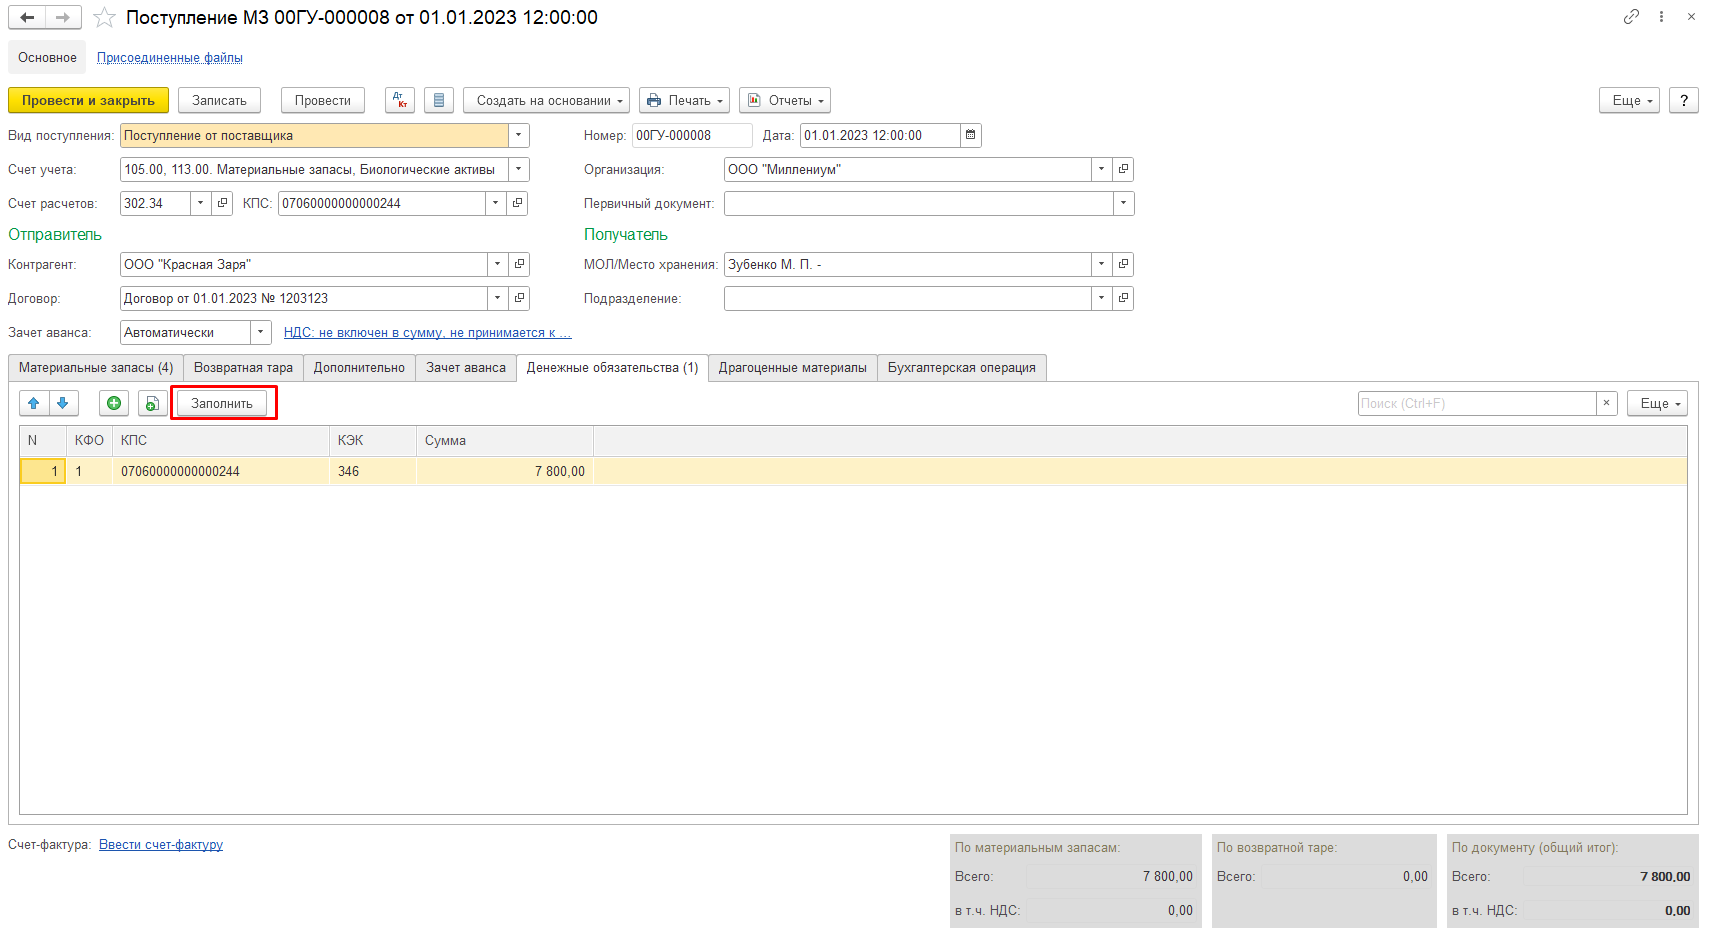Click Провести button

323,100
